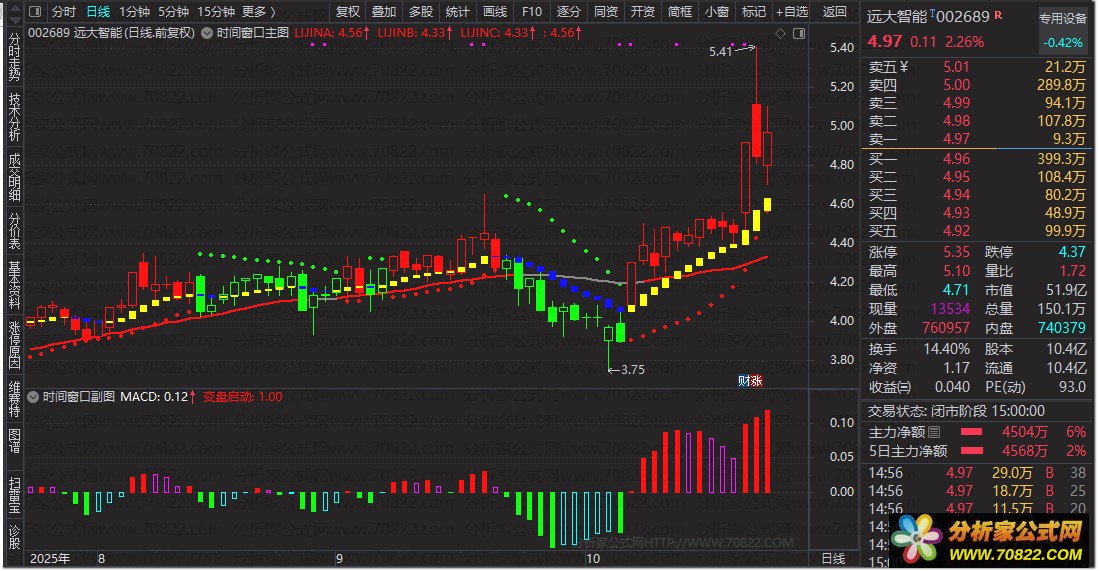Open 分时走势 in left sidebar
The image size is (1099, 571).
[x=14, y=56]
